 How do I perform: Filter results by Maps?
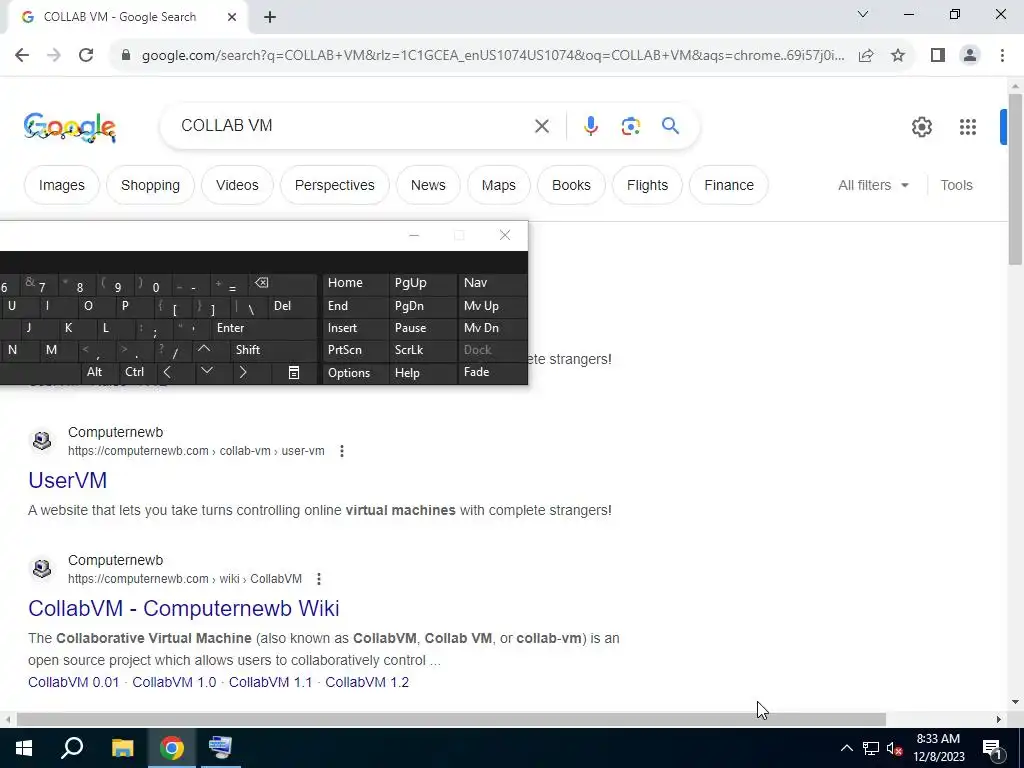click(x=498, y=185)
